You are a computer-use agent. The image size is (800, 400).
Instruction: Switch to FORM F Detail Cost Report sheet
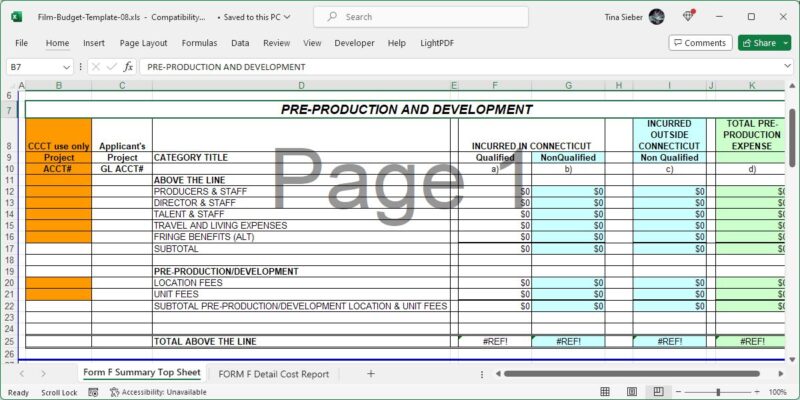[273, 374]
